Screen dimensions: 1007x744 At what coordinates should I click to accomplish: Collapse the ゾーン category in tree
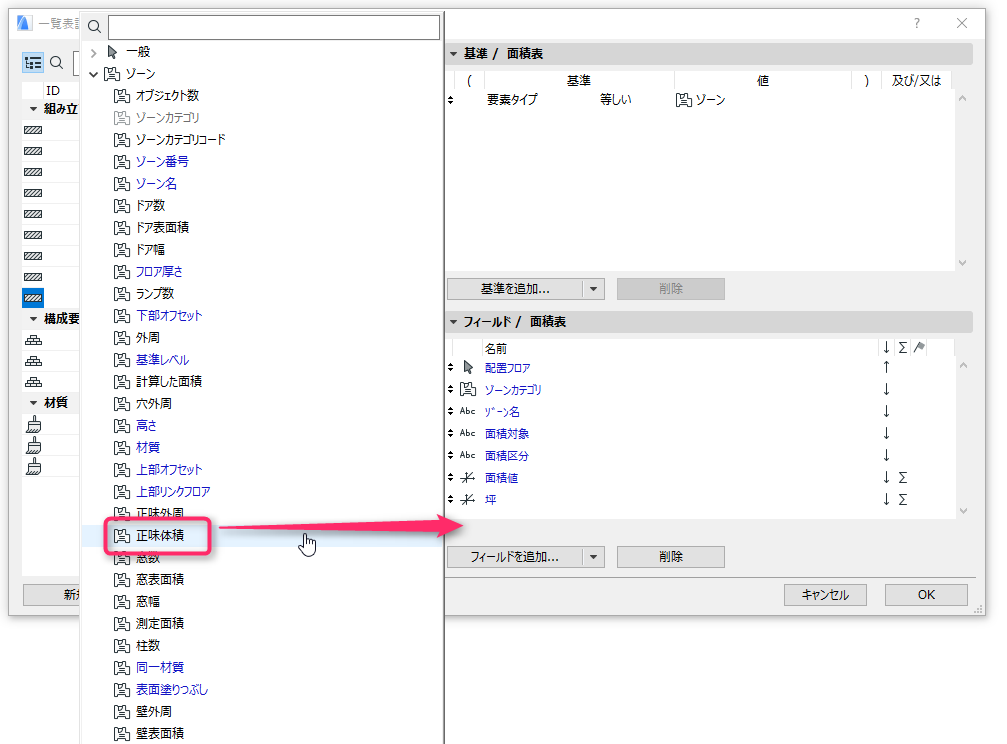click(94, 74)
